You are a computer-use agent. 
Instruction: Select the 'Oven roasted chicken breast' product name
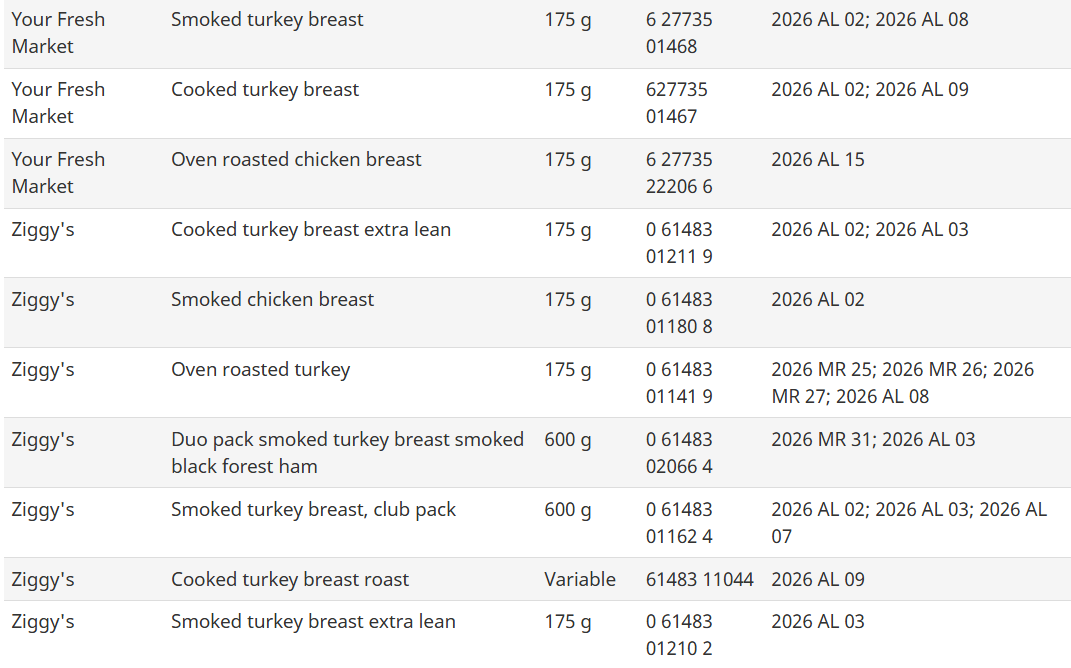(296, 160)
